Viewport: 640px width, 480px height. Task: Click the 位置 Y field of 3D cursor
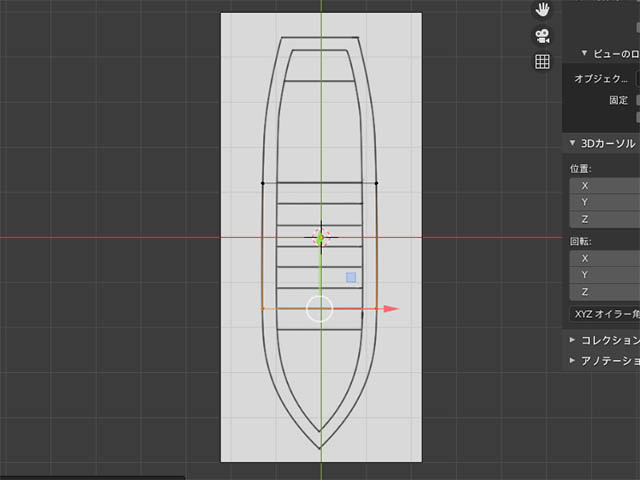pyautogui.click(x=605, y=202)
